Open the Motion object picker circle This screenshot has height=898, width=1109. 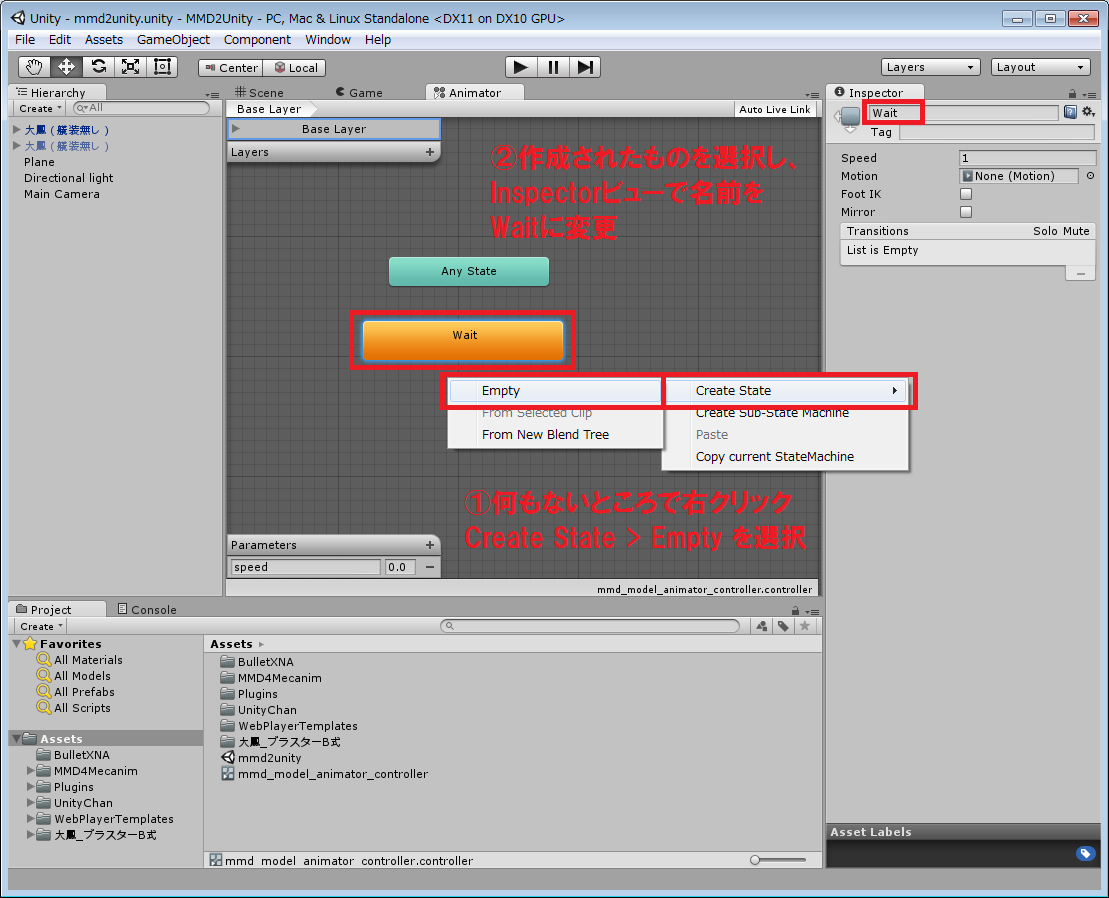pos(1090,176)
